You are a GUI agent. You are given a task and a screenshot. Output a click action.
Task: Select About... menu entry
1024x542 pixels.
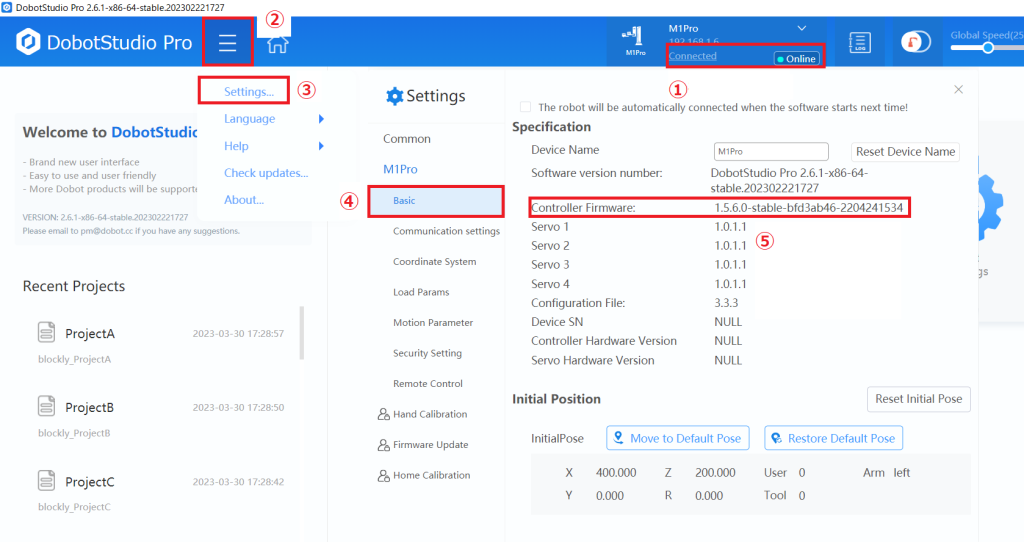pos(244,200)
